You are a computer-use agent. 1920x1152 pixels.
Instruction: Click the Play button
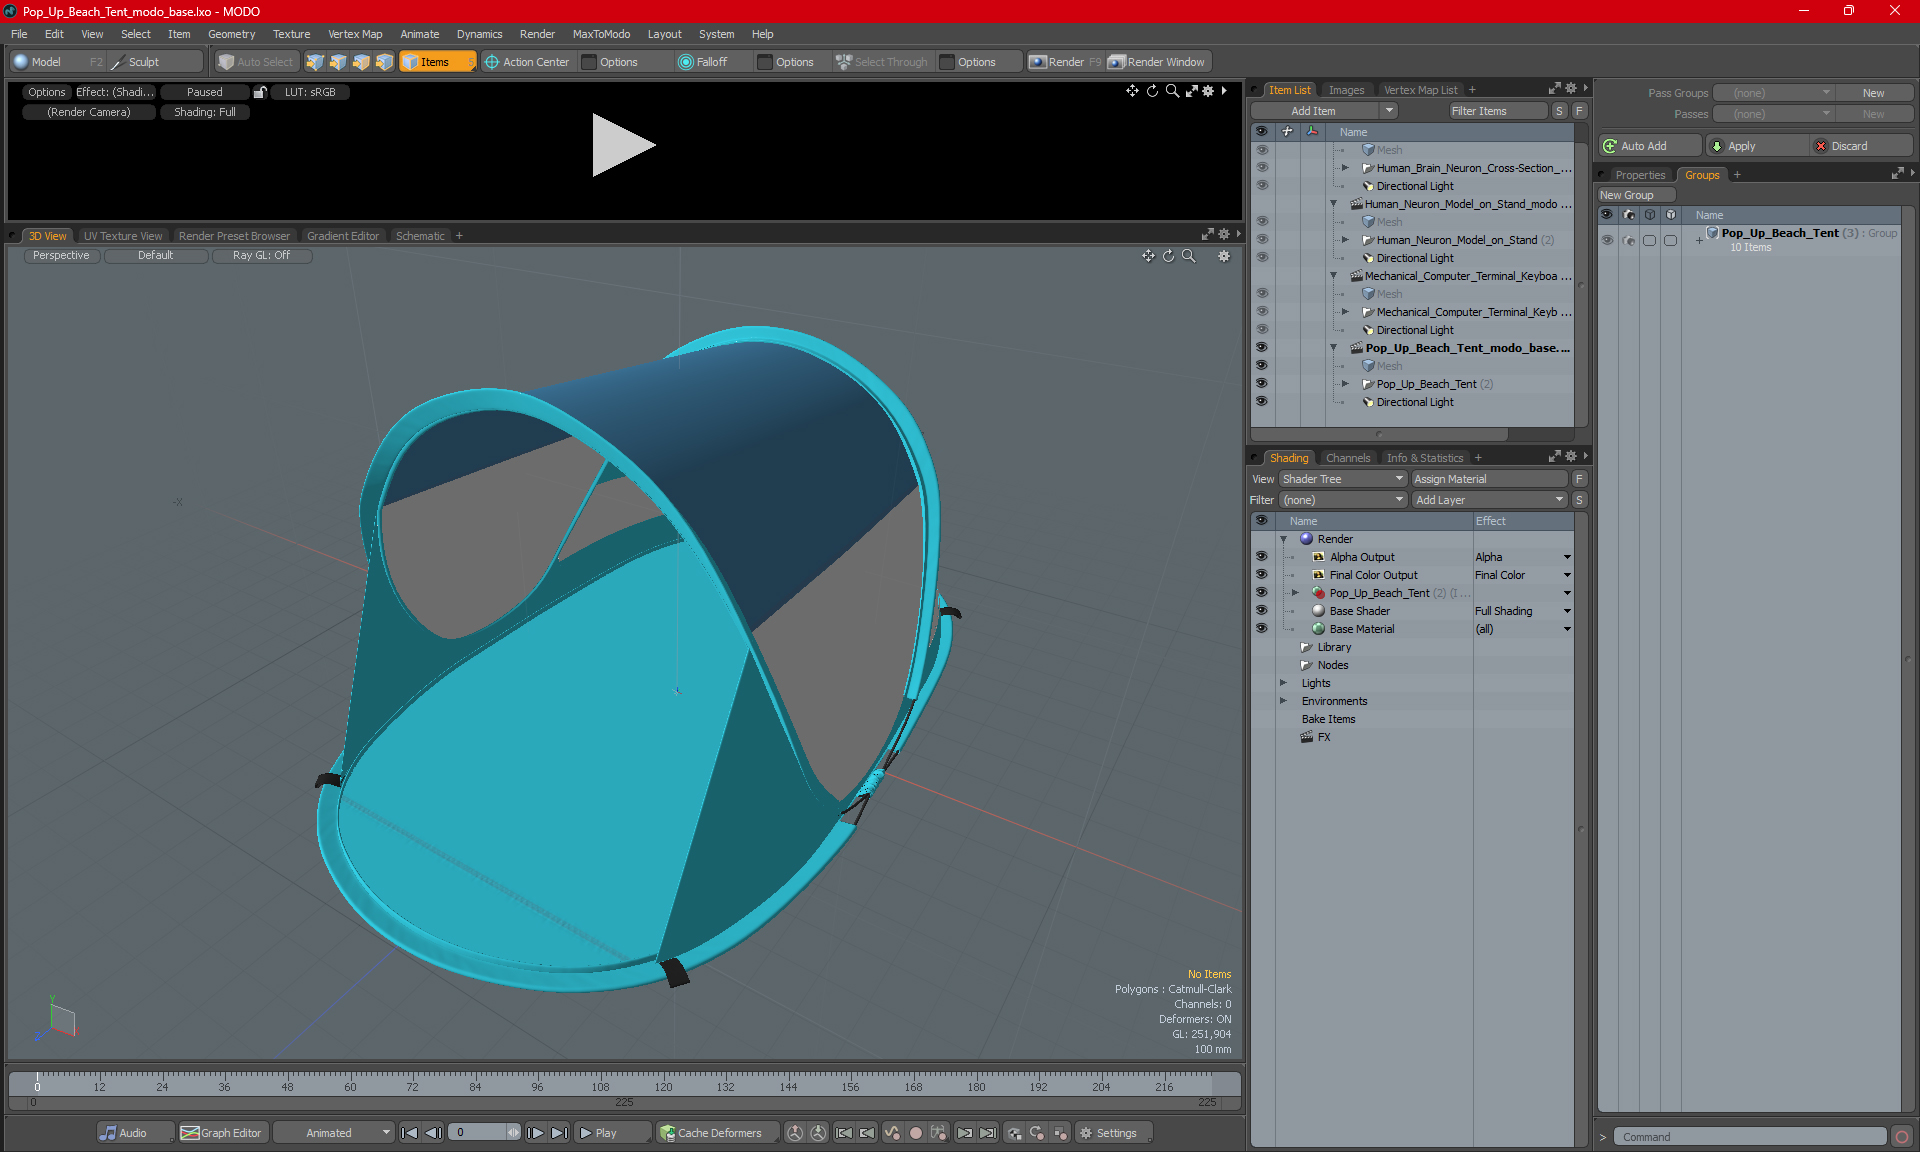(611, 1133)
